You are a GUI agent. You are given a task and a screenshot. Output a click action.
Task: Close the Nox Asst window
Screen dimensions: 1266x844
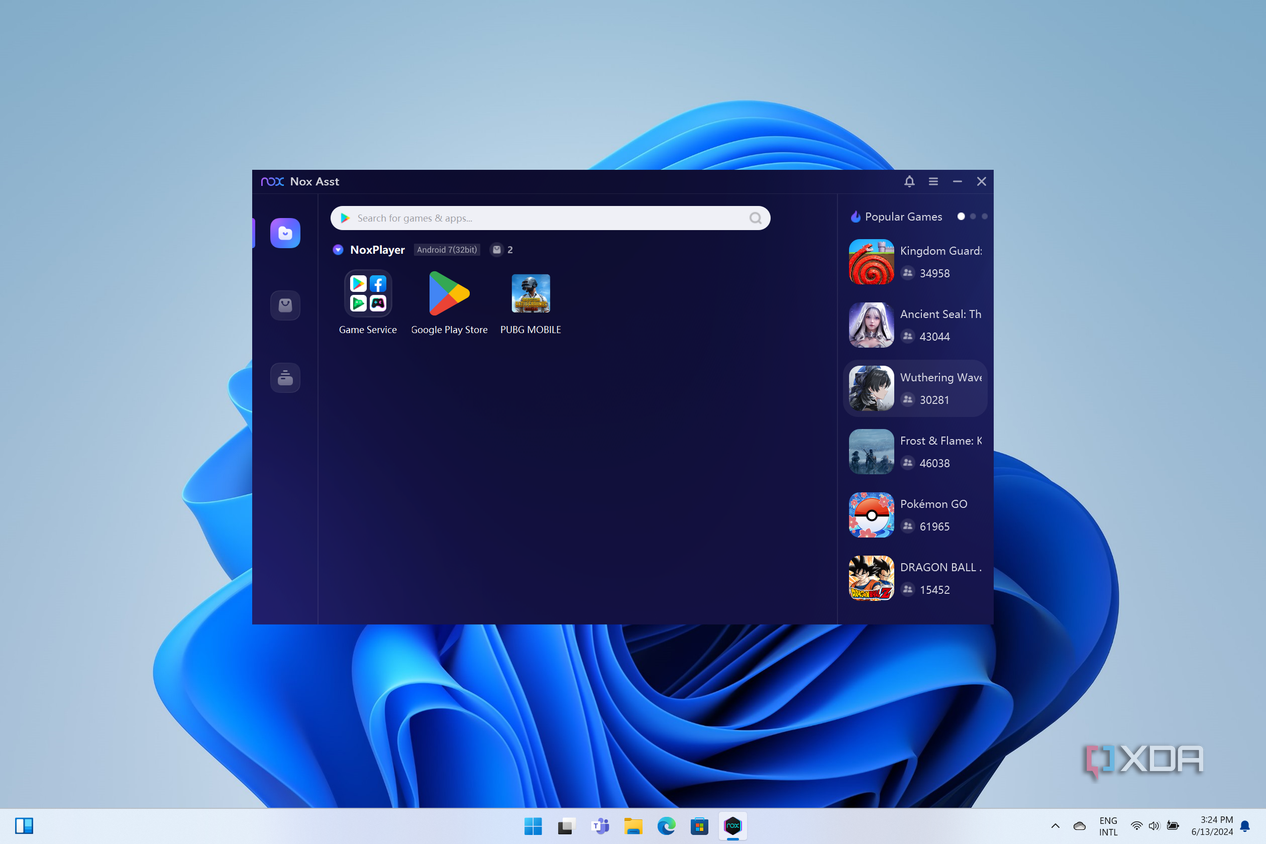(x=981, y=181)
